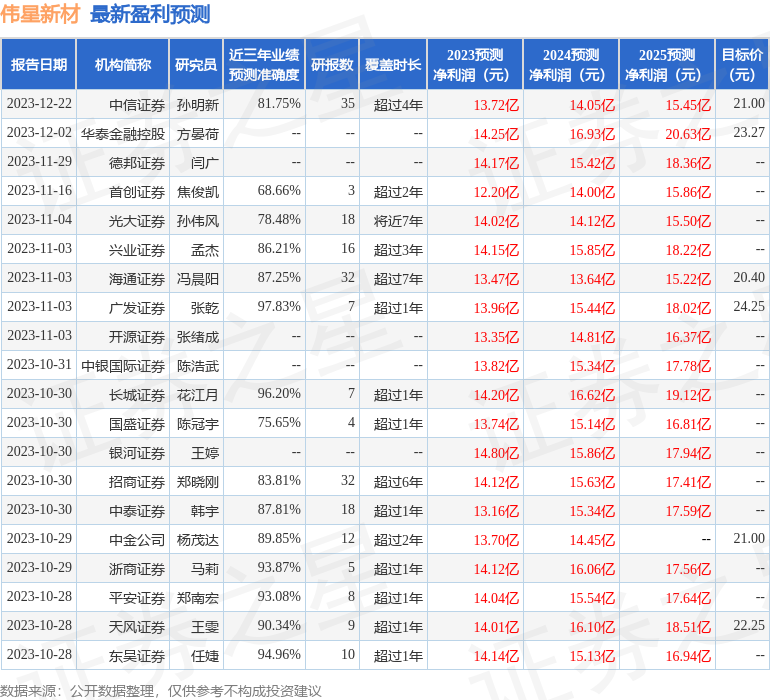The width and height of the screenshot is (770, 700).
Task: Select the 华泰金融控股 institution cell
Action: coord(123,134)
